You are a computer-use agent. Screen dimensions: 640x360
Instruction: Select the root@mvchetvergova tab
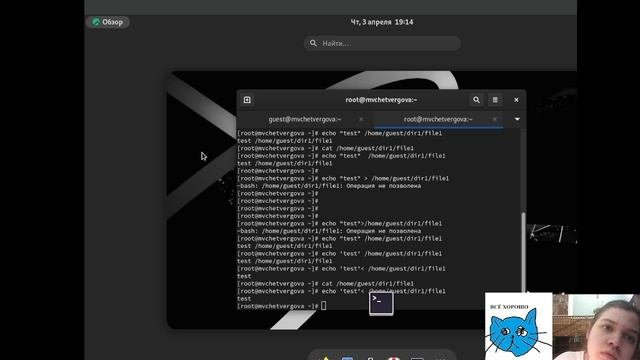click(438, 119)
